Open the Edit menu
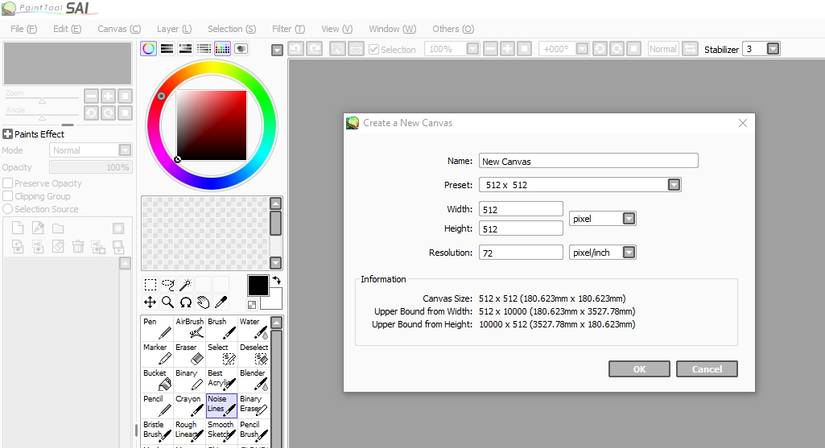The width and height of the screenshot is (825, 448). tap(67, 29)
